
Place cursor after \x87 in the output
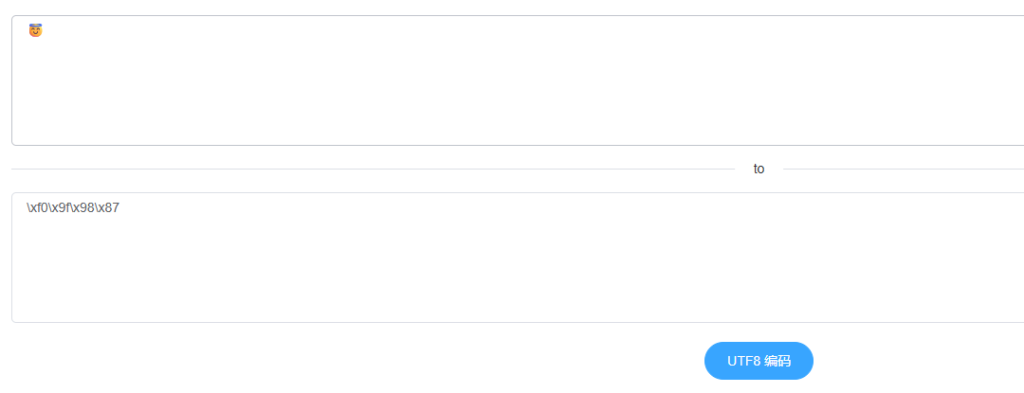pos(121,208)
